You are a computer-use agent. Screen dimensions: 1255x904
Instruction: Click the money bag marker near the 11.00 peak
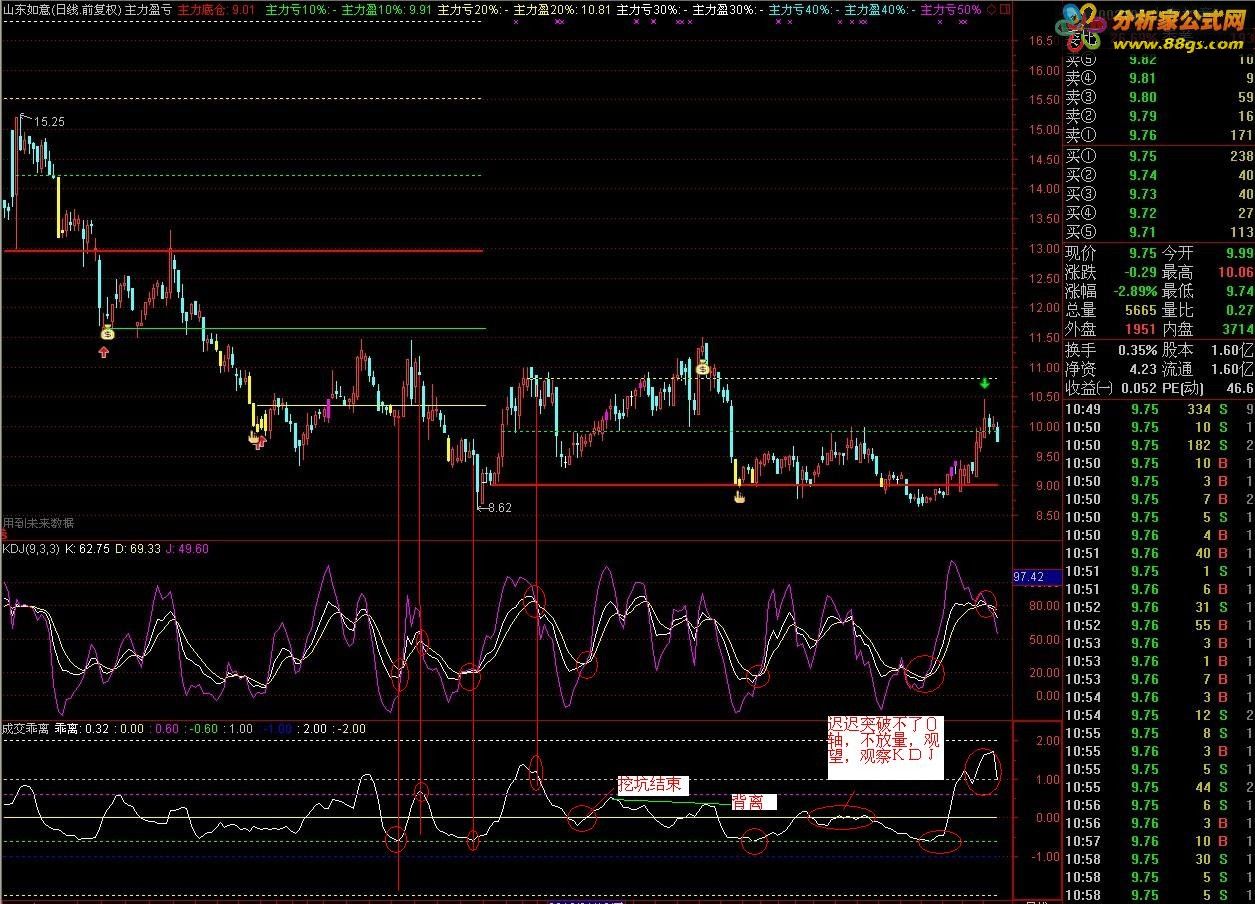pyautogui.click(x=703, y=369)
